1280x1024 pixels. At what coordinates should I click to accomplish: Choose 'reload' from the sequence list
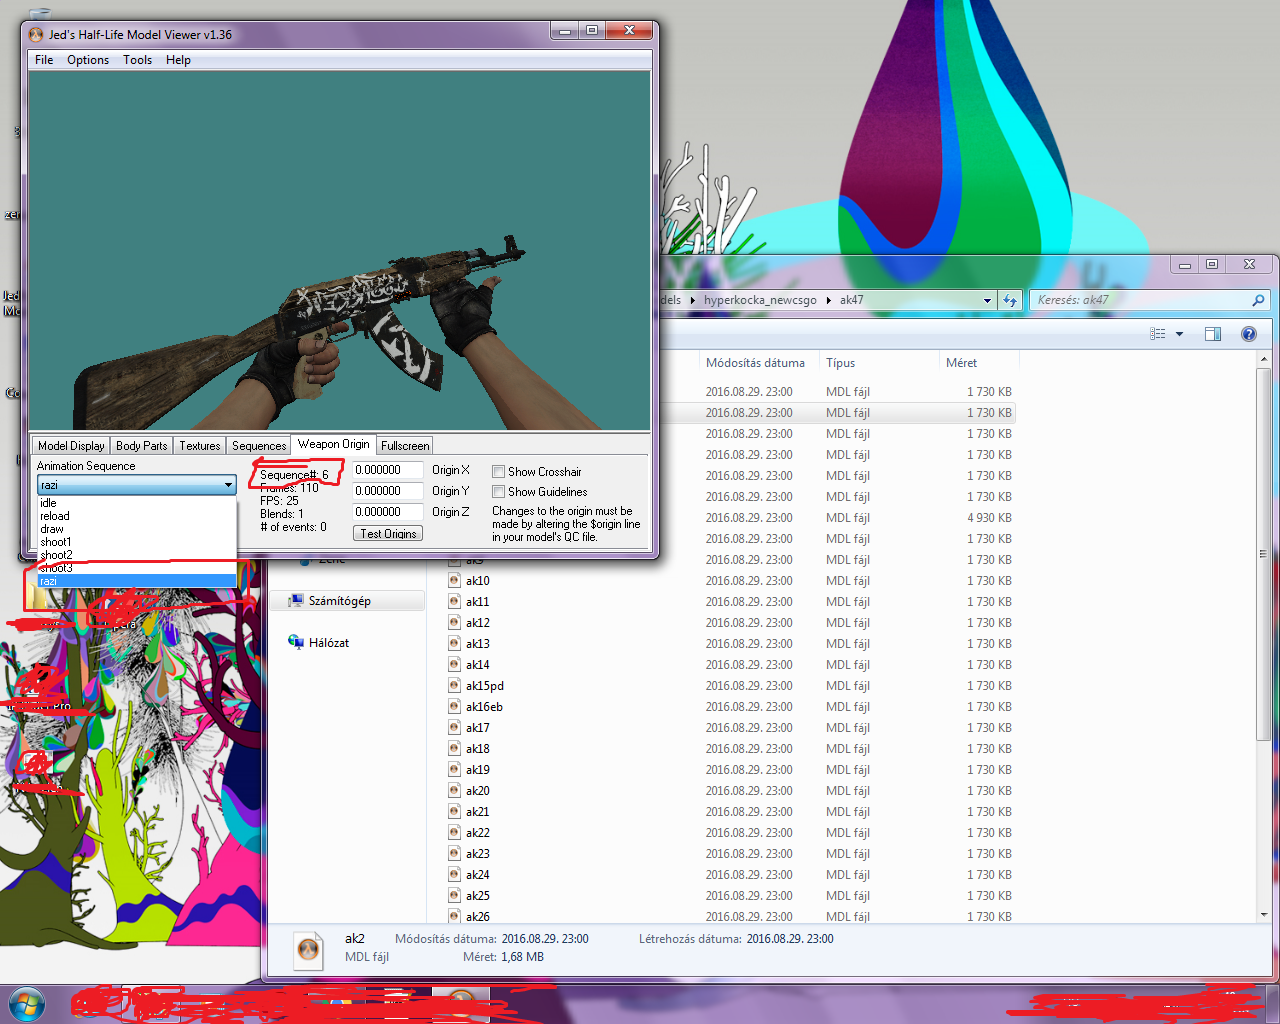click(x=137, y=516)
